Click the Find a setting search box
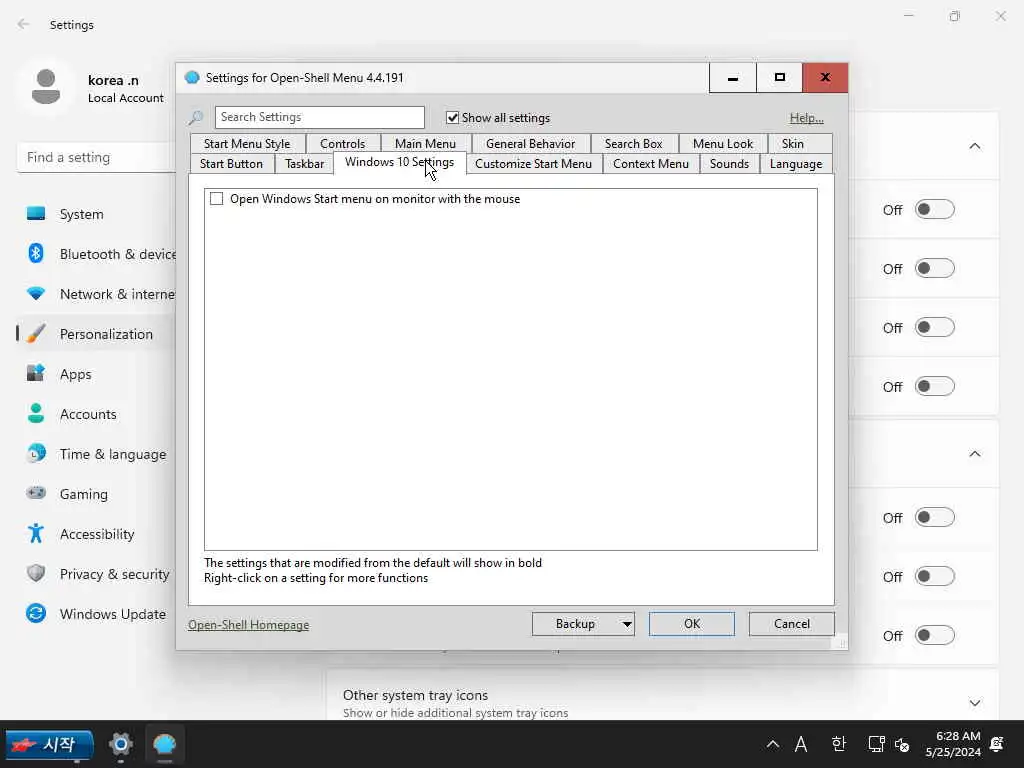This screenshot has width=1024, height=768. click(x=97, y=157)
